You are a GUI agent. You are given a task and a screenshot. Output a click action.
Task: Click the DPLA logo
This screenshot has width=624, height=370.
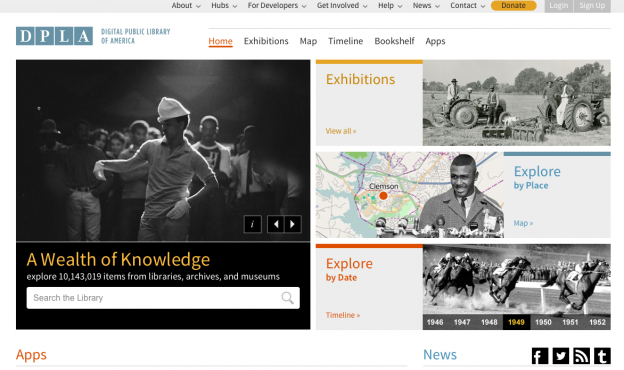55,36
